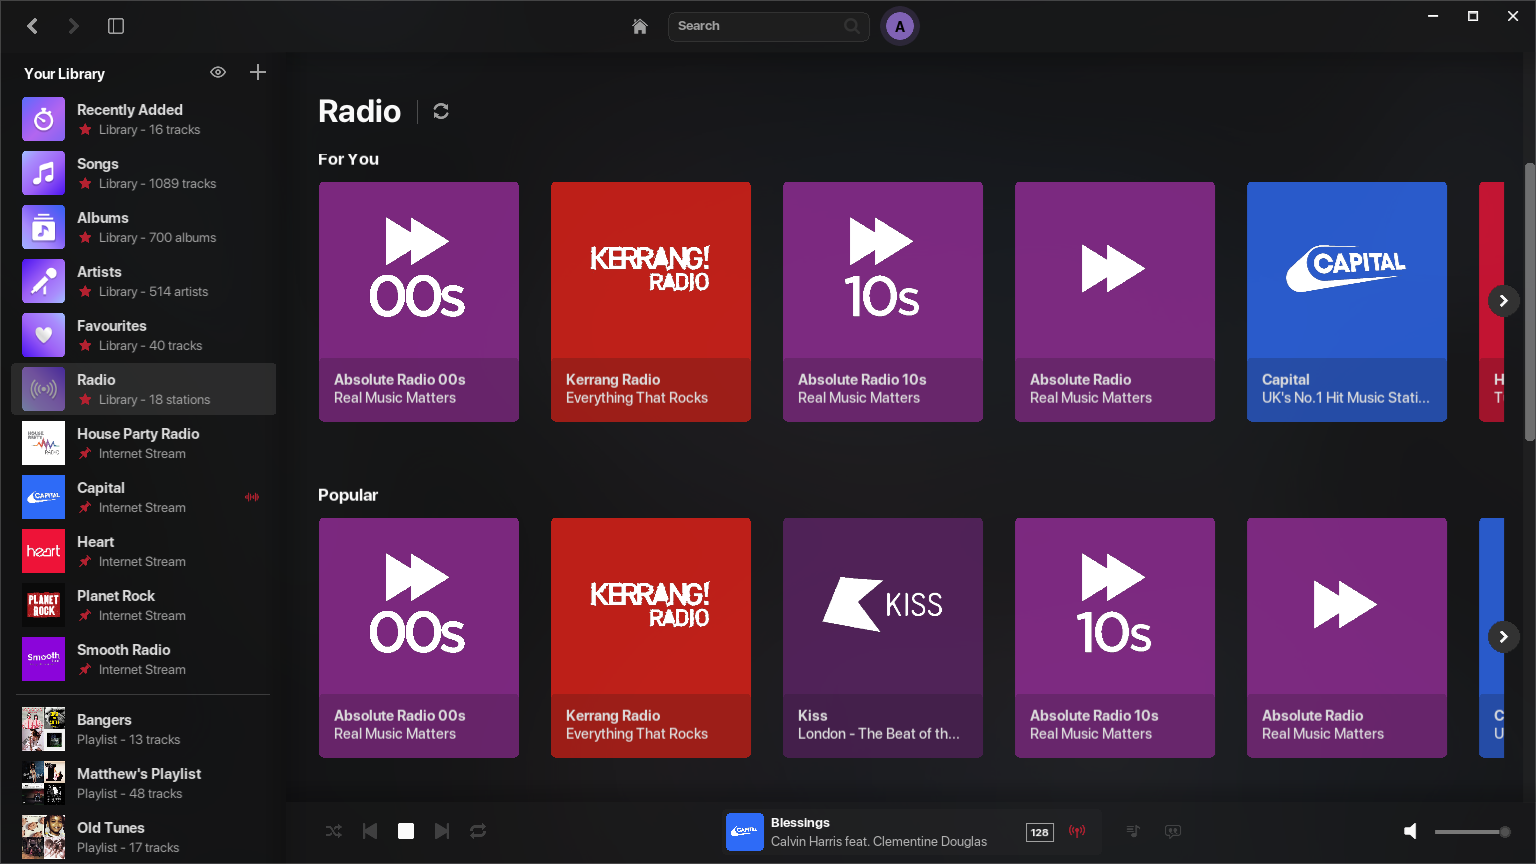This screenshot has height=864, width=1536.
Task: Adjust the volume slider
Action: (x=1472, y=832)
